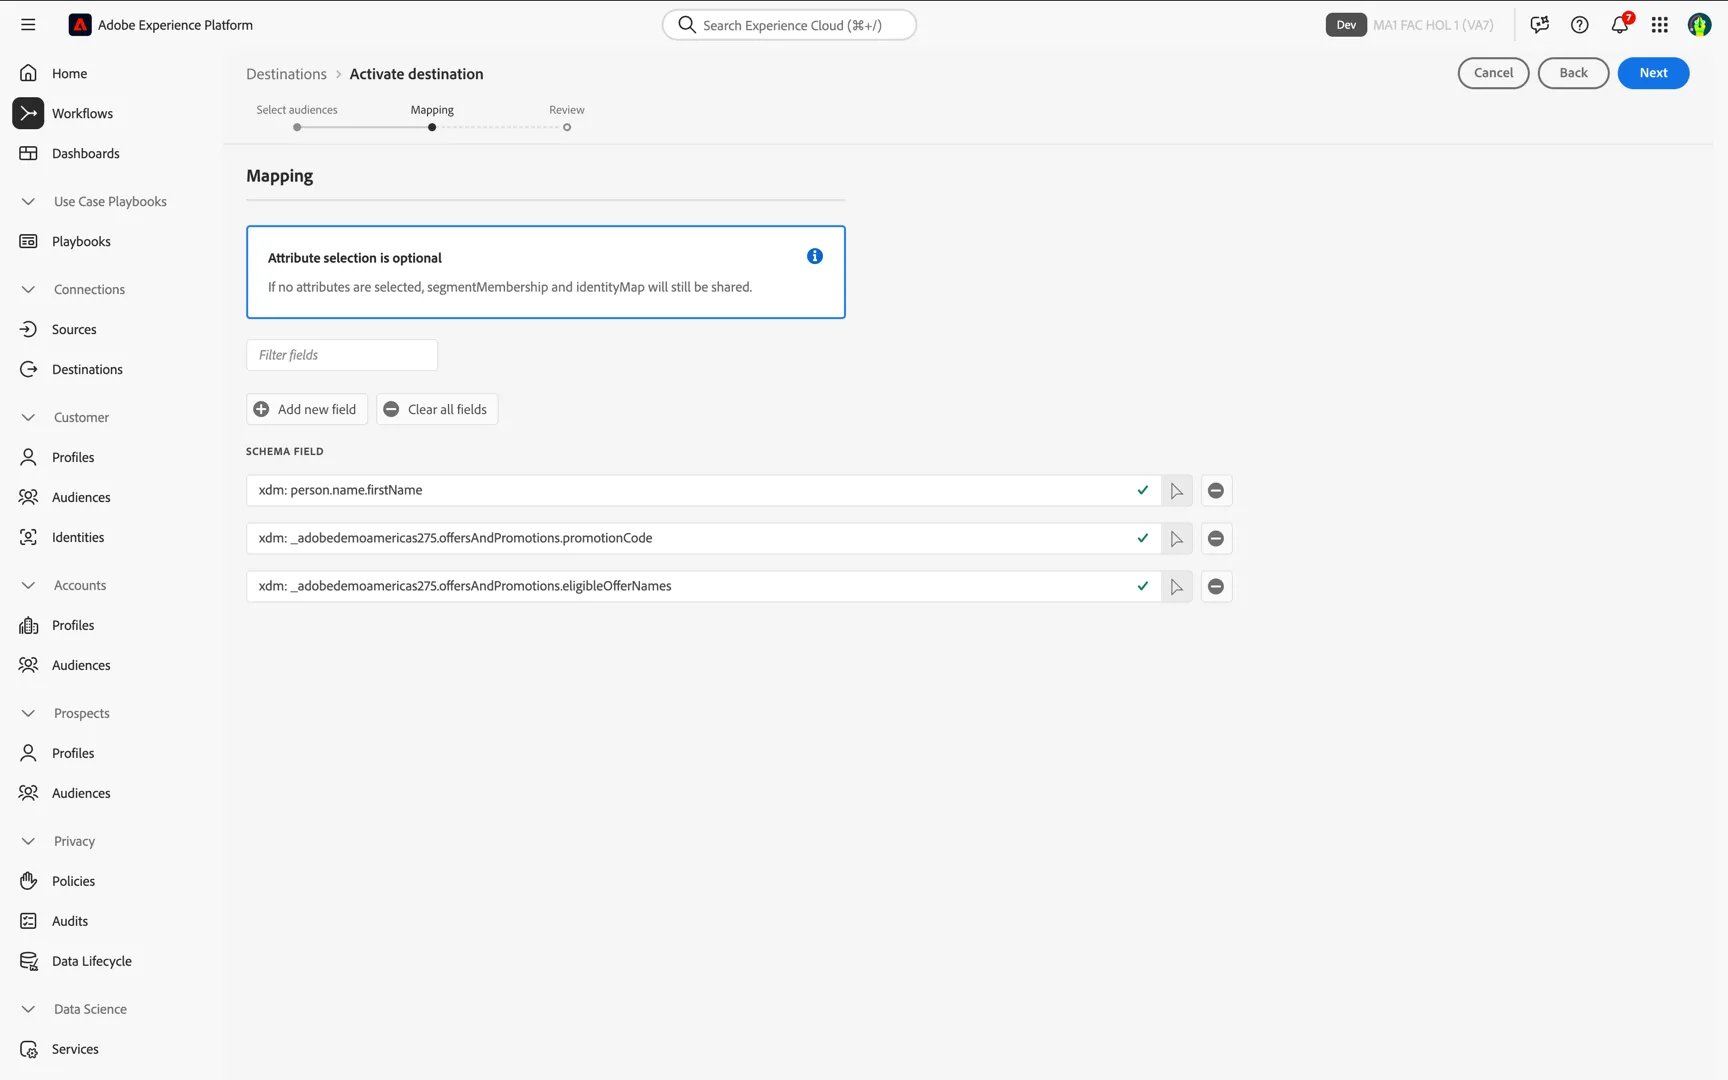
Task: Click the Adobe Experience Platform logo
Action: pos(80,25)
